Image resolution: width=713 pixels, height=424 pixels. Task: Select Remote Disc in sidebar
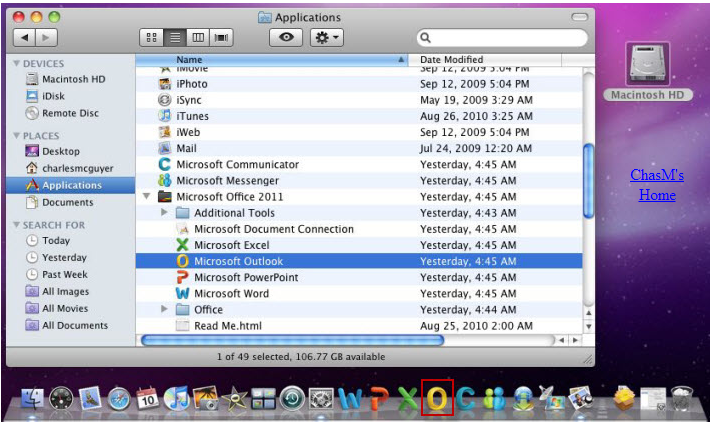62,113
